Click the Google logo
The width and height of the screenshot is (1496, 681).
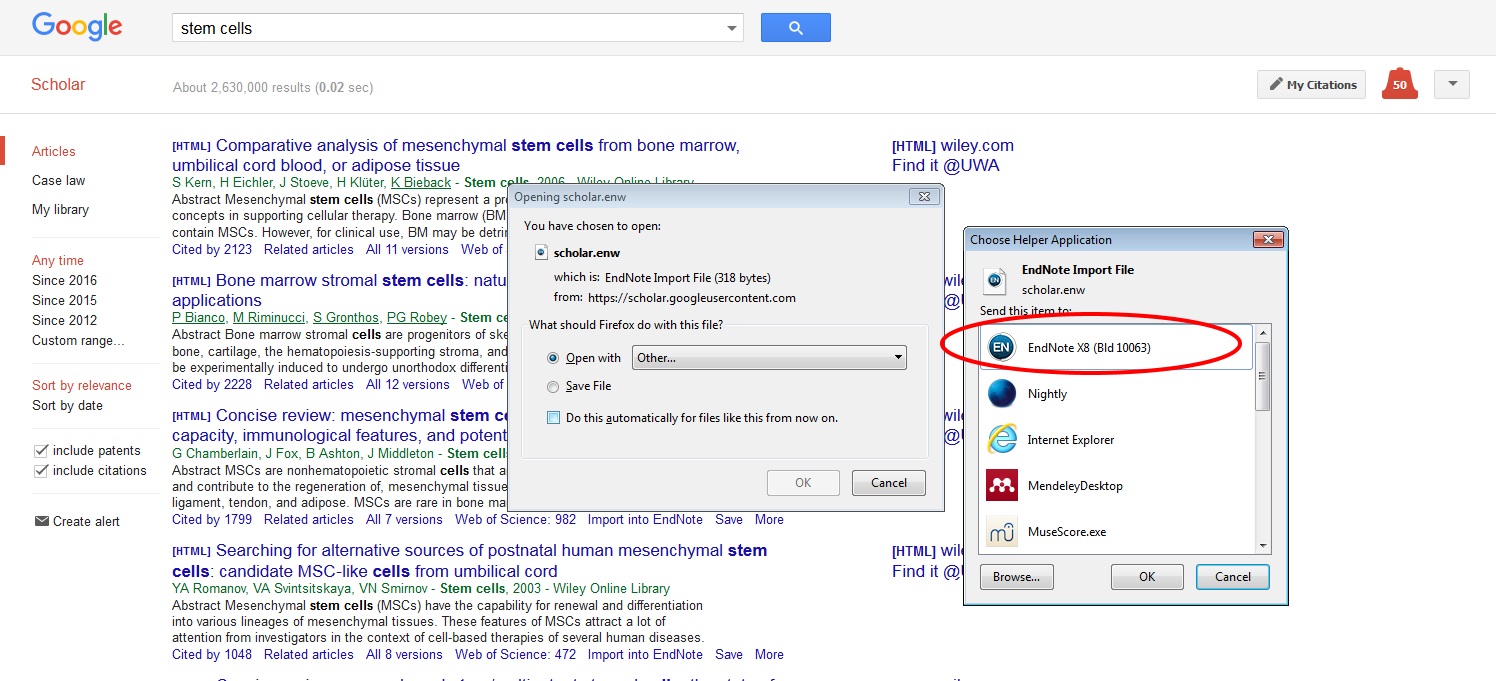tap(77, 27)
